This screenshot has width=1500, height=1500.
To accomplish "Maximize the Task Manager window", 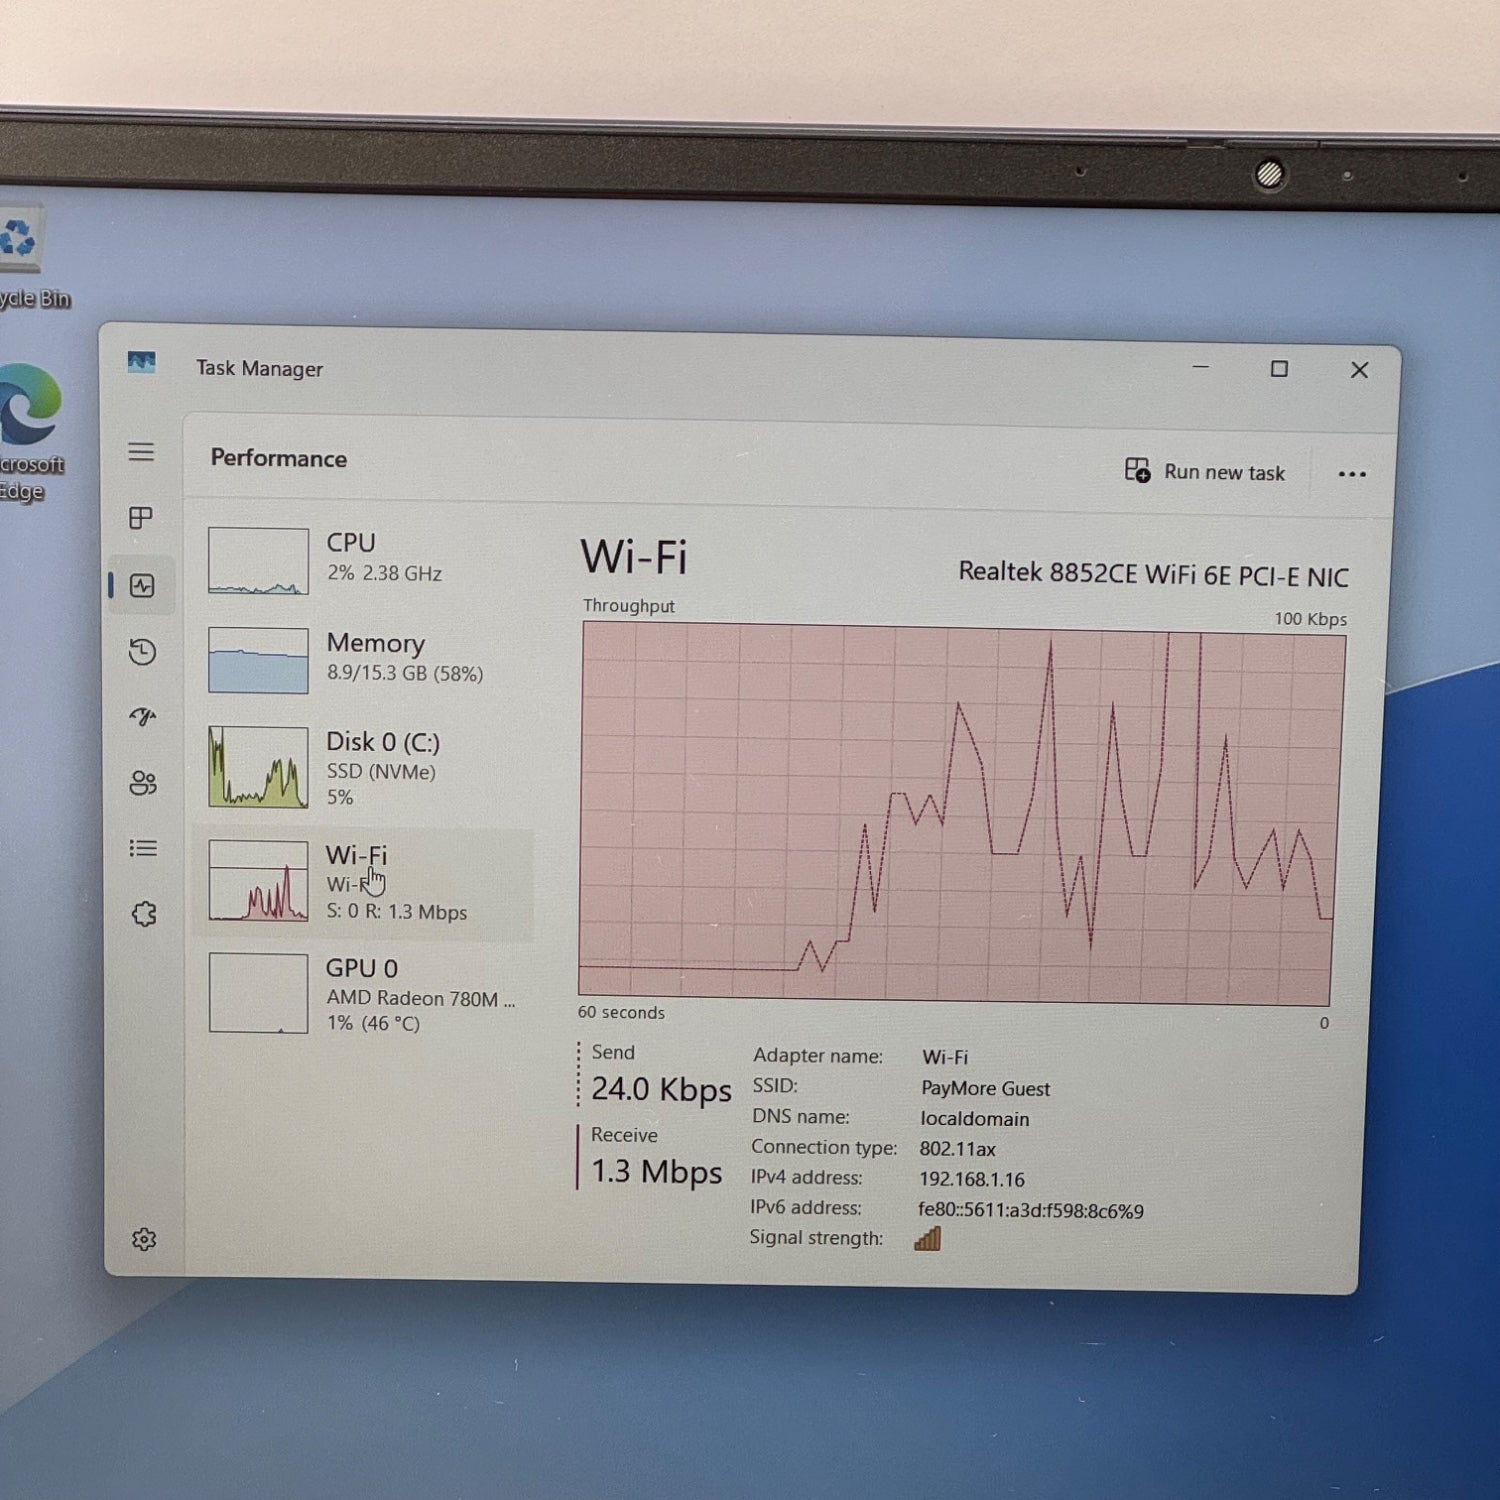I will click(1279, 369).
